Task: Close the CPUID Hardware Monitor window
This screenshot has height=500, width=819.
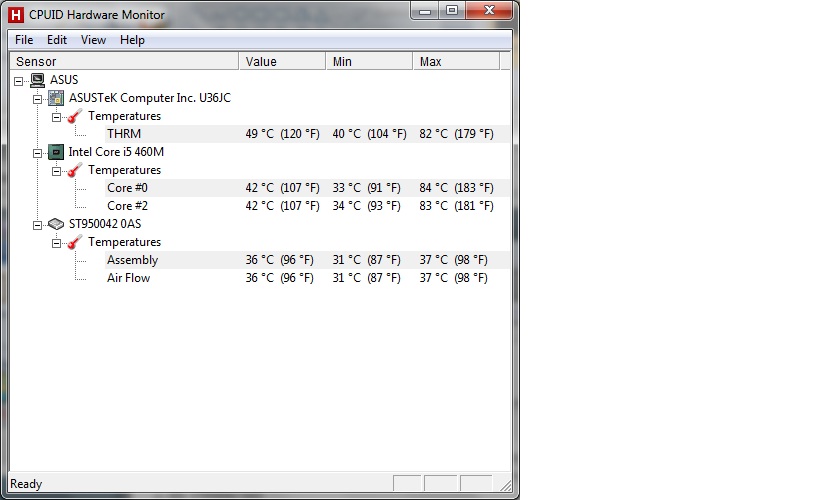Action: point(489,10)
